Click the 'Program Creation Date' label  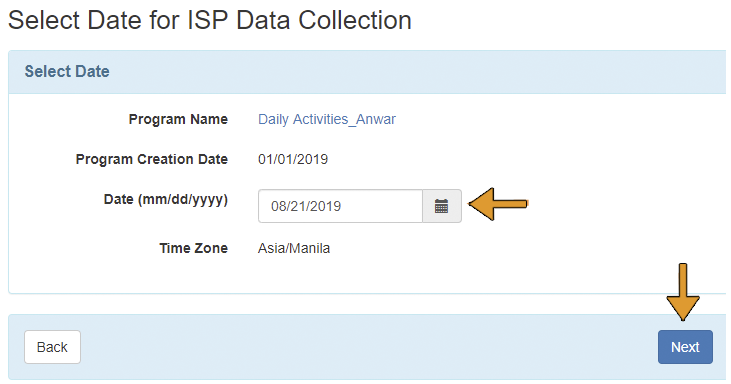coord(152,159)
